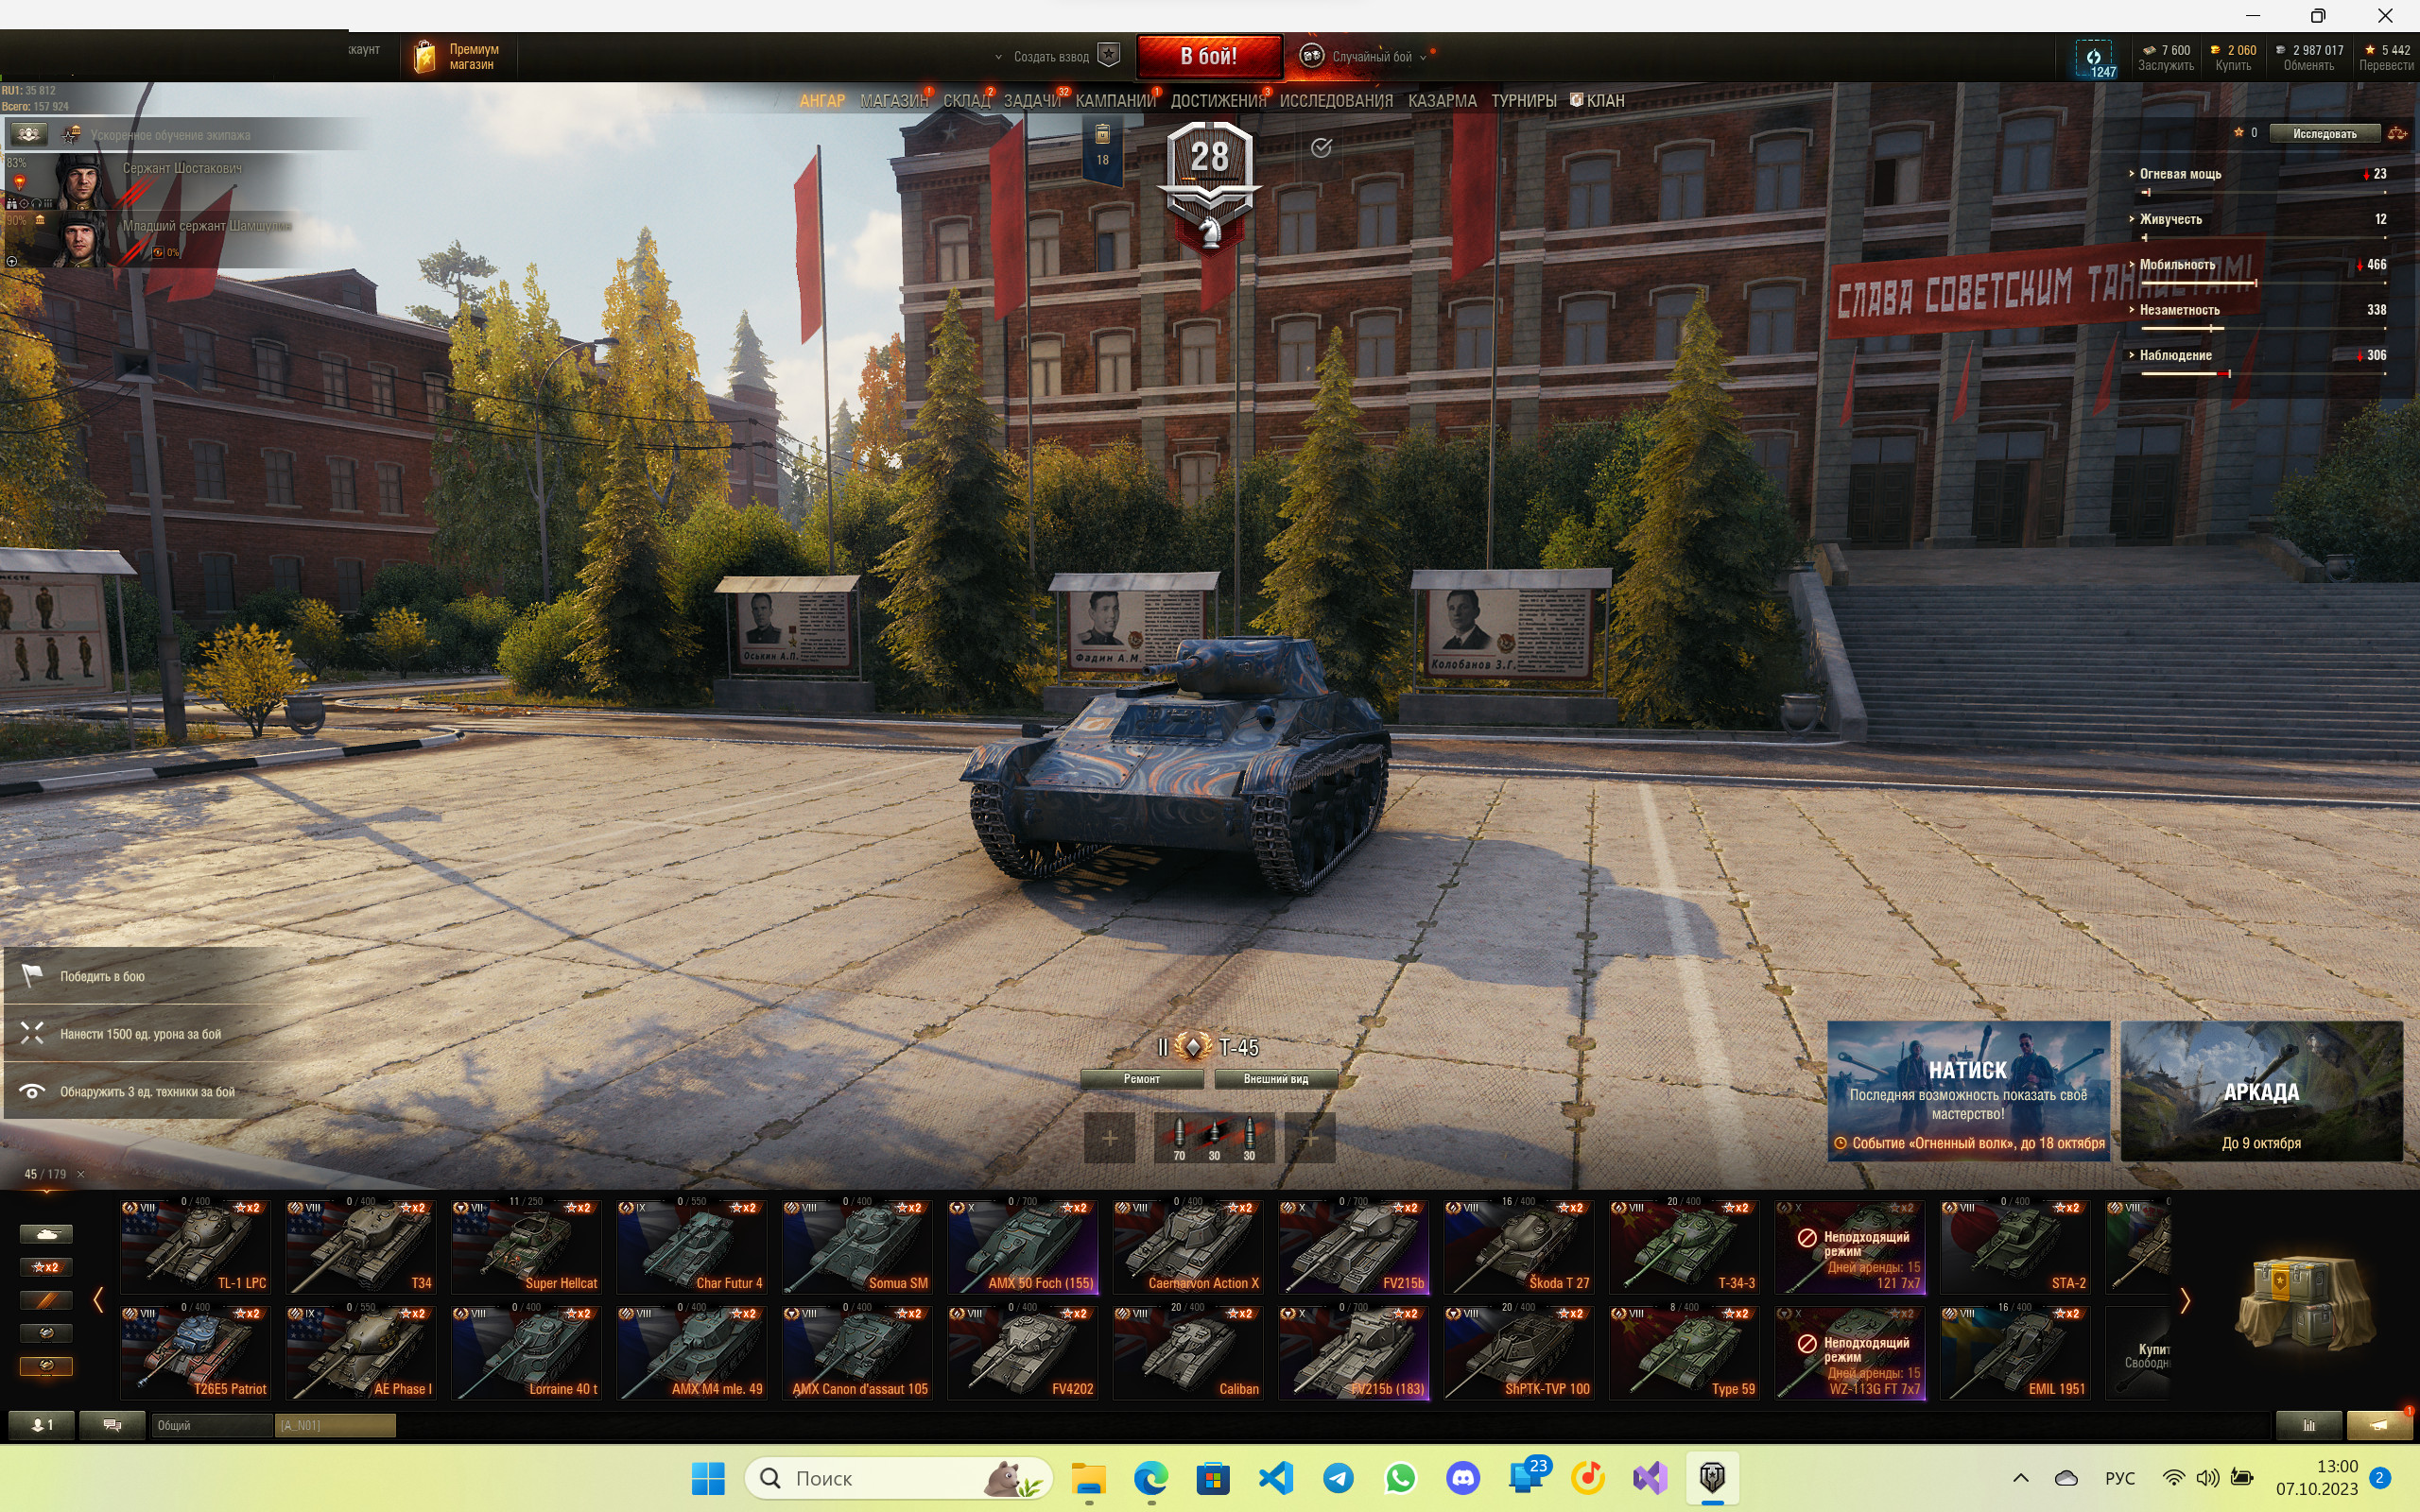2420x1512 pixels.
Task: Open the АРКАДА mode banner
Action: click(x=2261, y=1091)
